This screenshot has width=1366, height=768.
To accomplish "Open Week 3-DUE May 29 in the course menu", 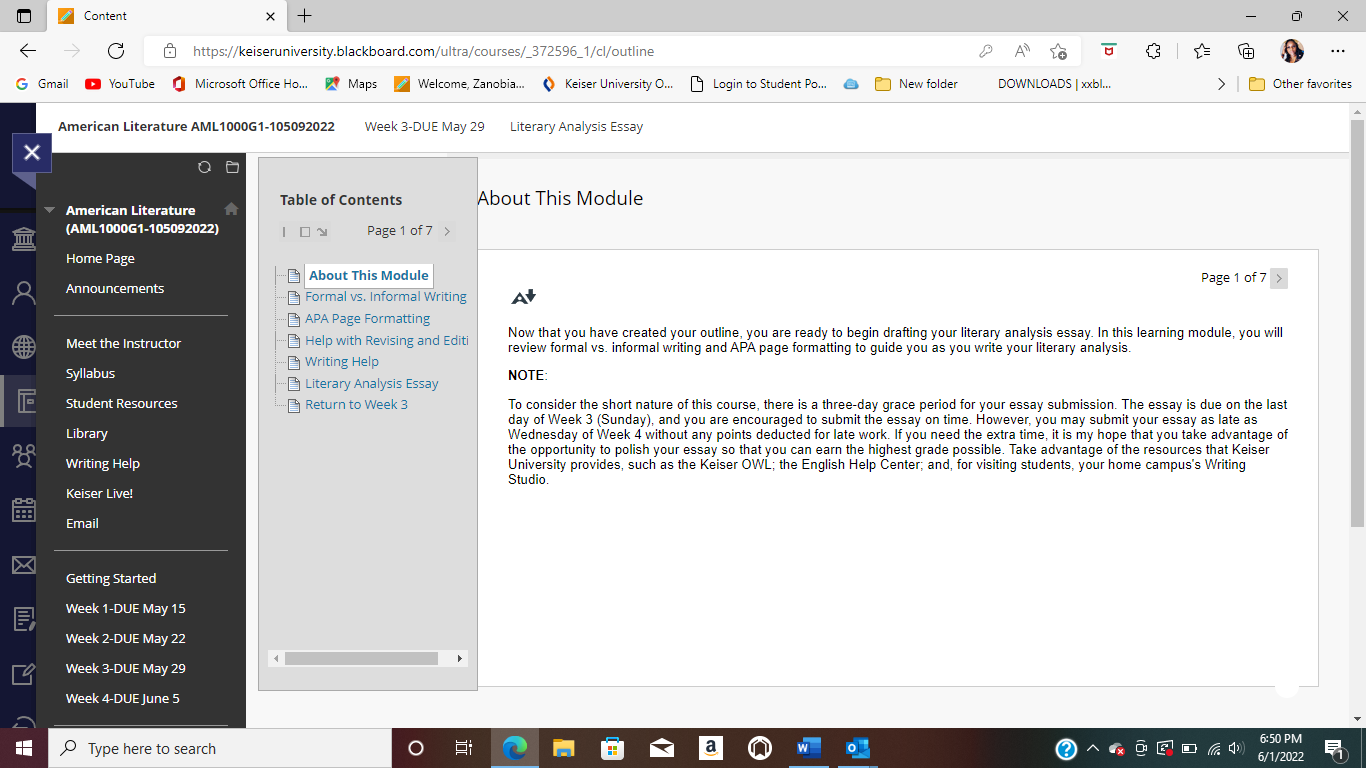I will click(125, 668).
